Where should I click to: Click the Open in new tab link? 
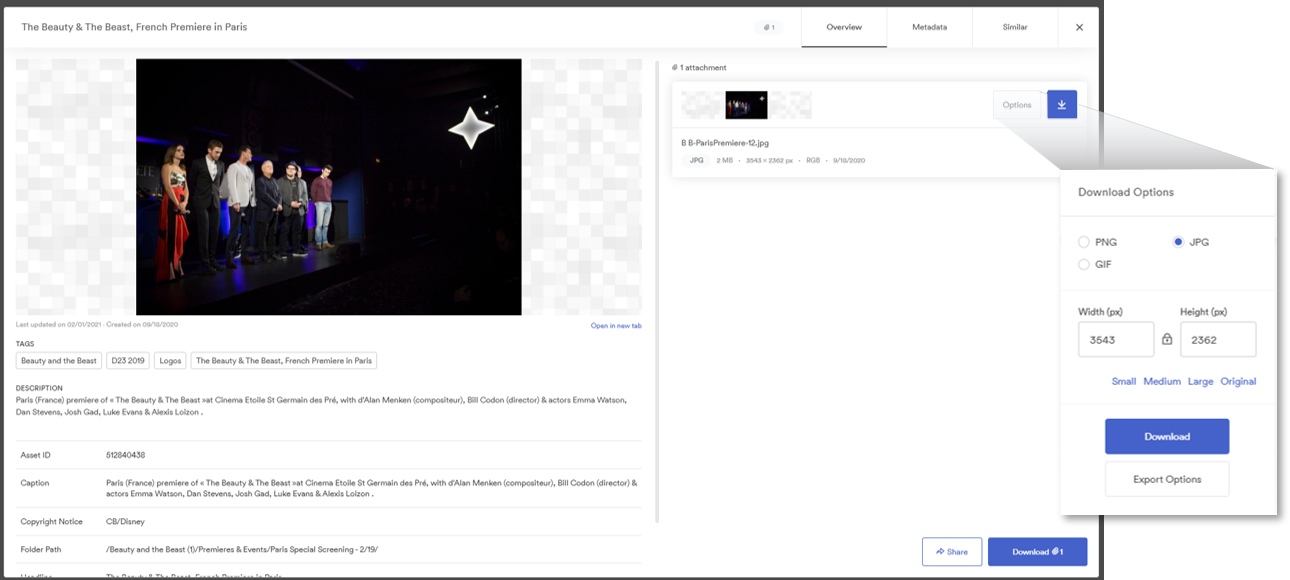click(616, 326)
